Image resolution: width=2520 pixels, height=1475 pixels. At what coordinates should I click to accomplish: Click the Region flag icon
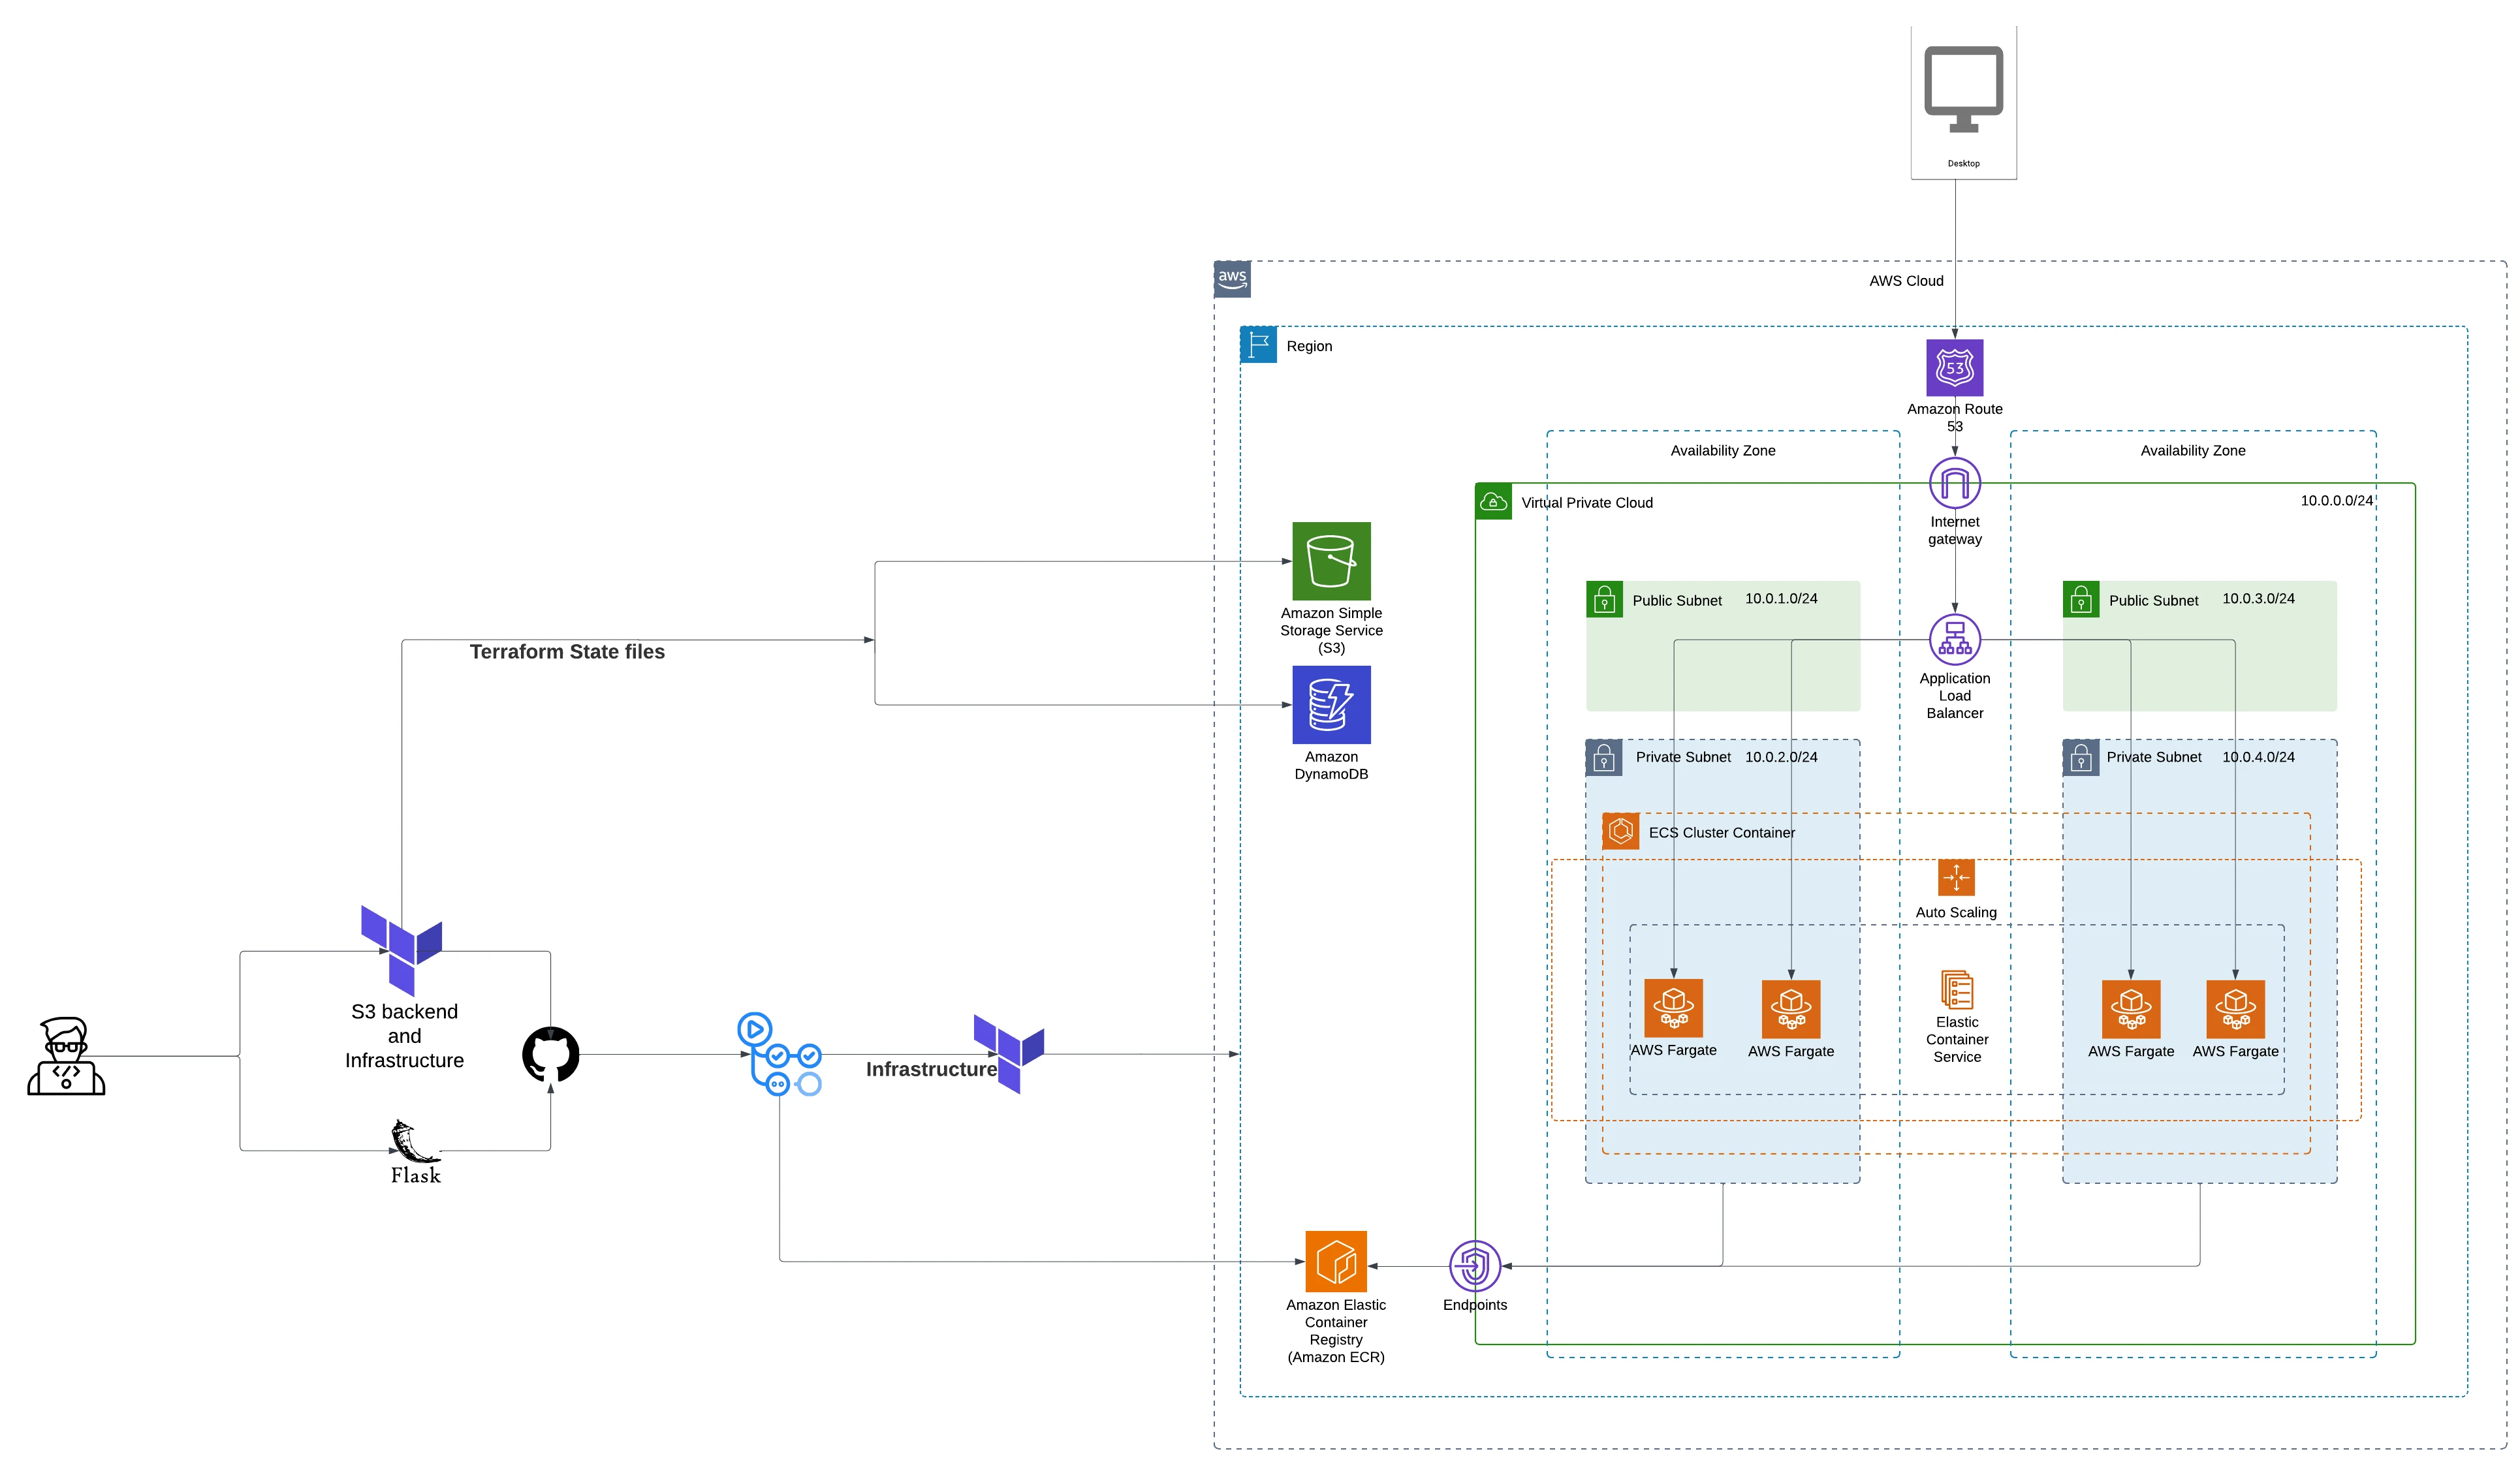[x=1258, y=344]
